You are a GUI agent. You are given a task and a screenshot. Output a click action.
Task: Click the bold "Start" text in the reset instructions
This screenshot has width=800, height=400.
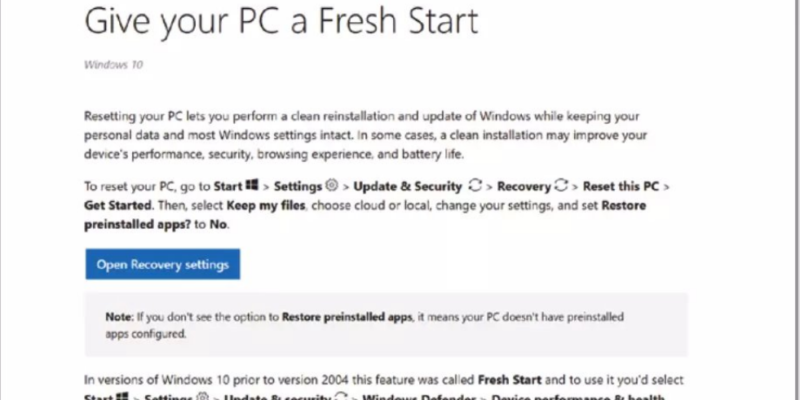(229, 186)
